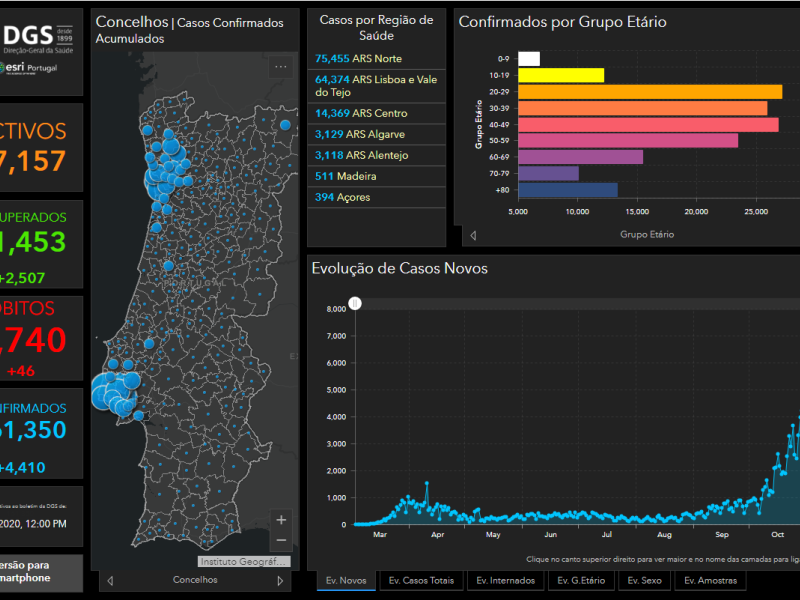Go to previous map view using left arrow
Viewport: 800px width, 600px height.
click(110, 580)
